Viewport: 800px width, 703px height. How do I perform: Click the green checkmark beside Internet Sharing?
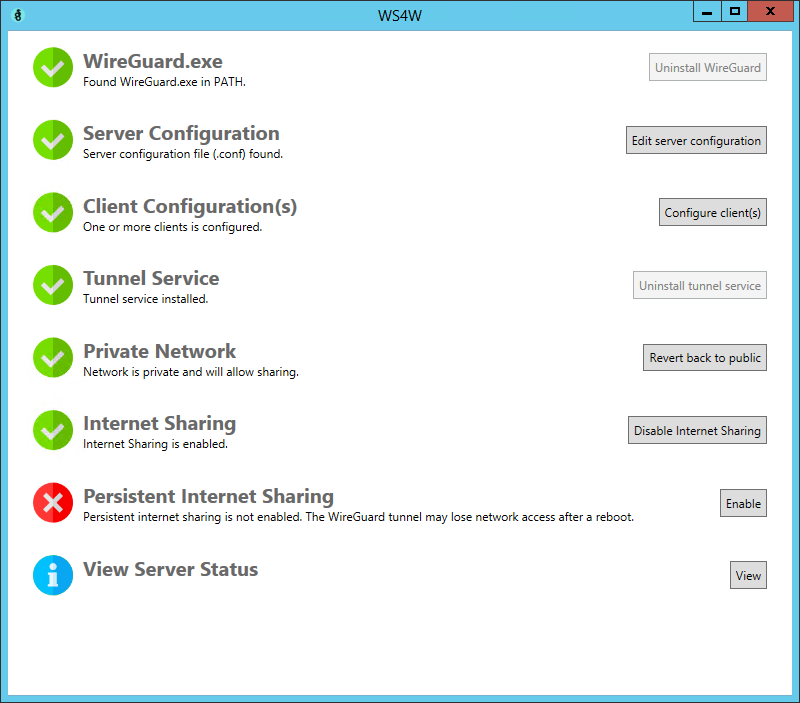click(53, 430)
